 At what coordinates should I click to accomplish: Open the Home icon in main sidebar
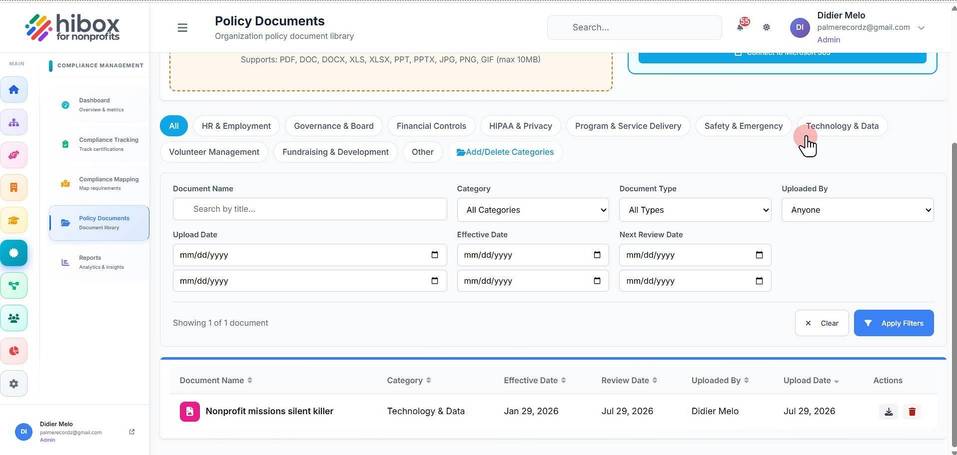click(x=13, y=90)
